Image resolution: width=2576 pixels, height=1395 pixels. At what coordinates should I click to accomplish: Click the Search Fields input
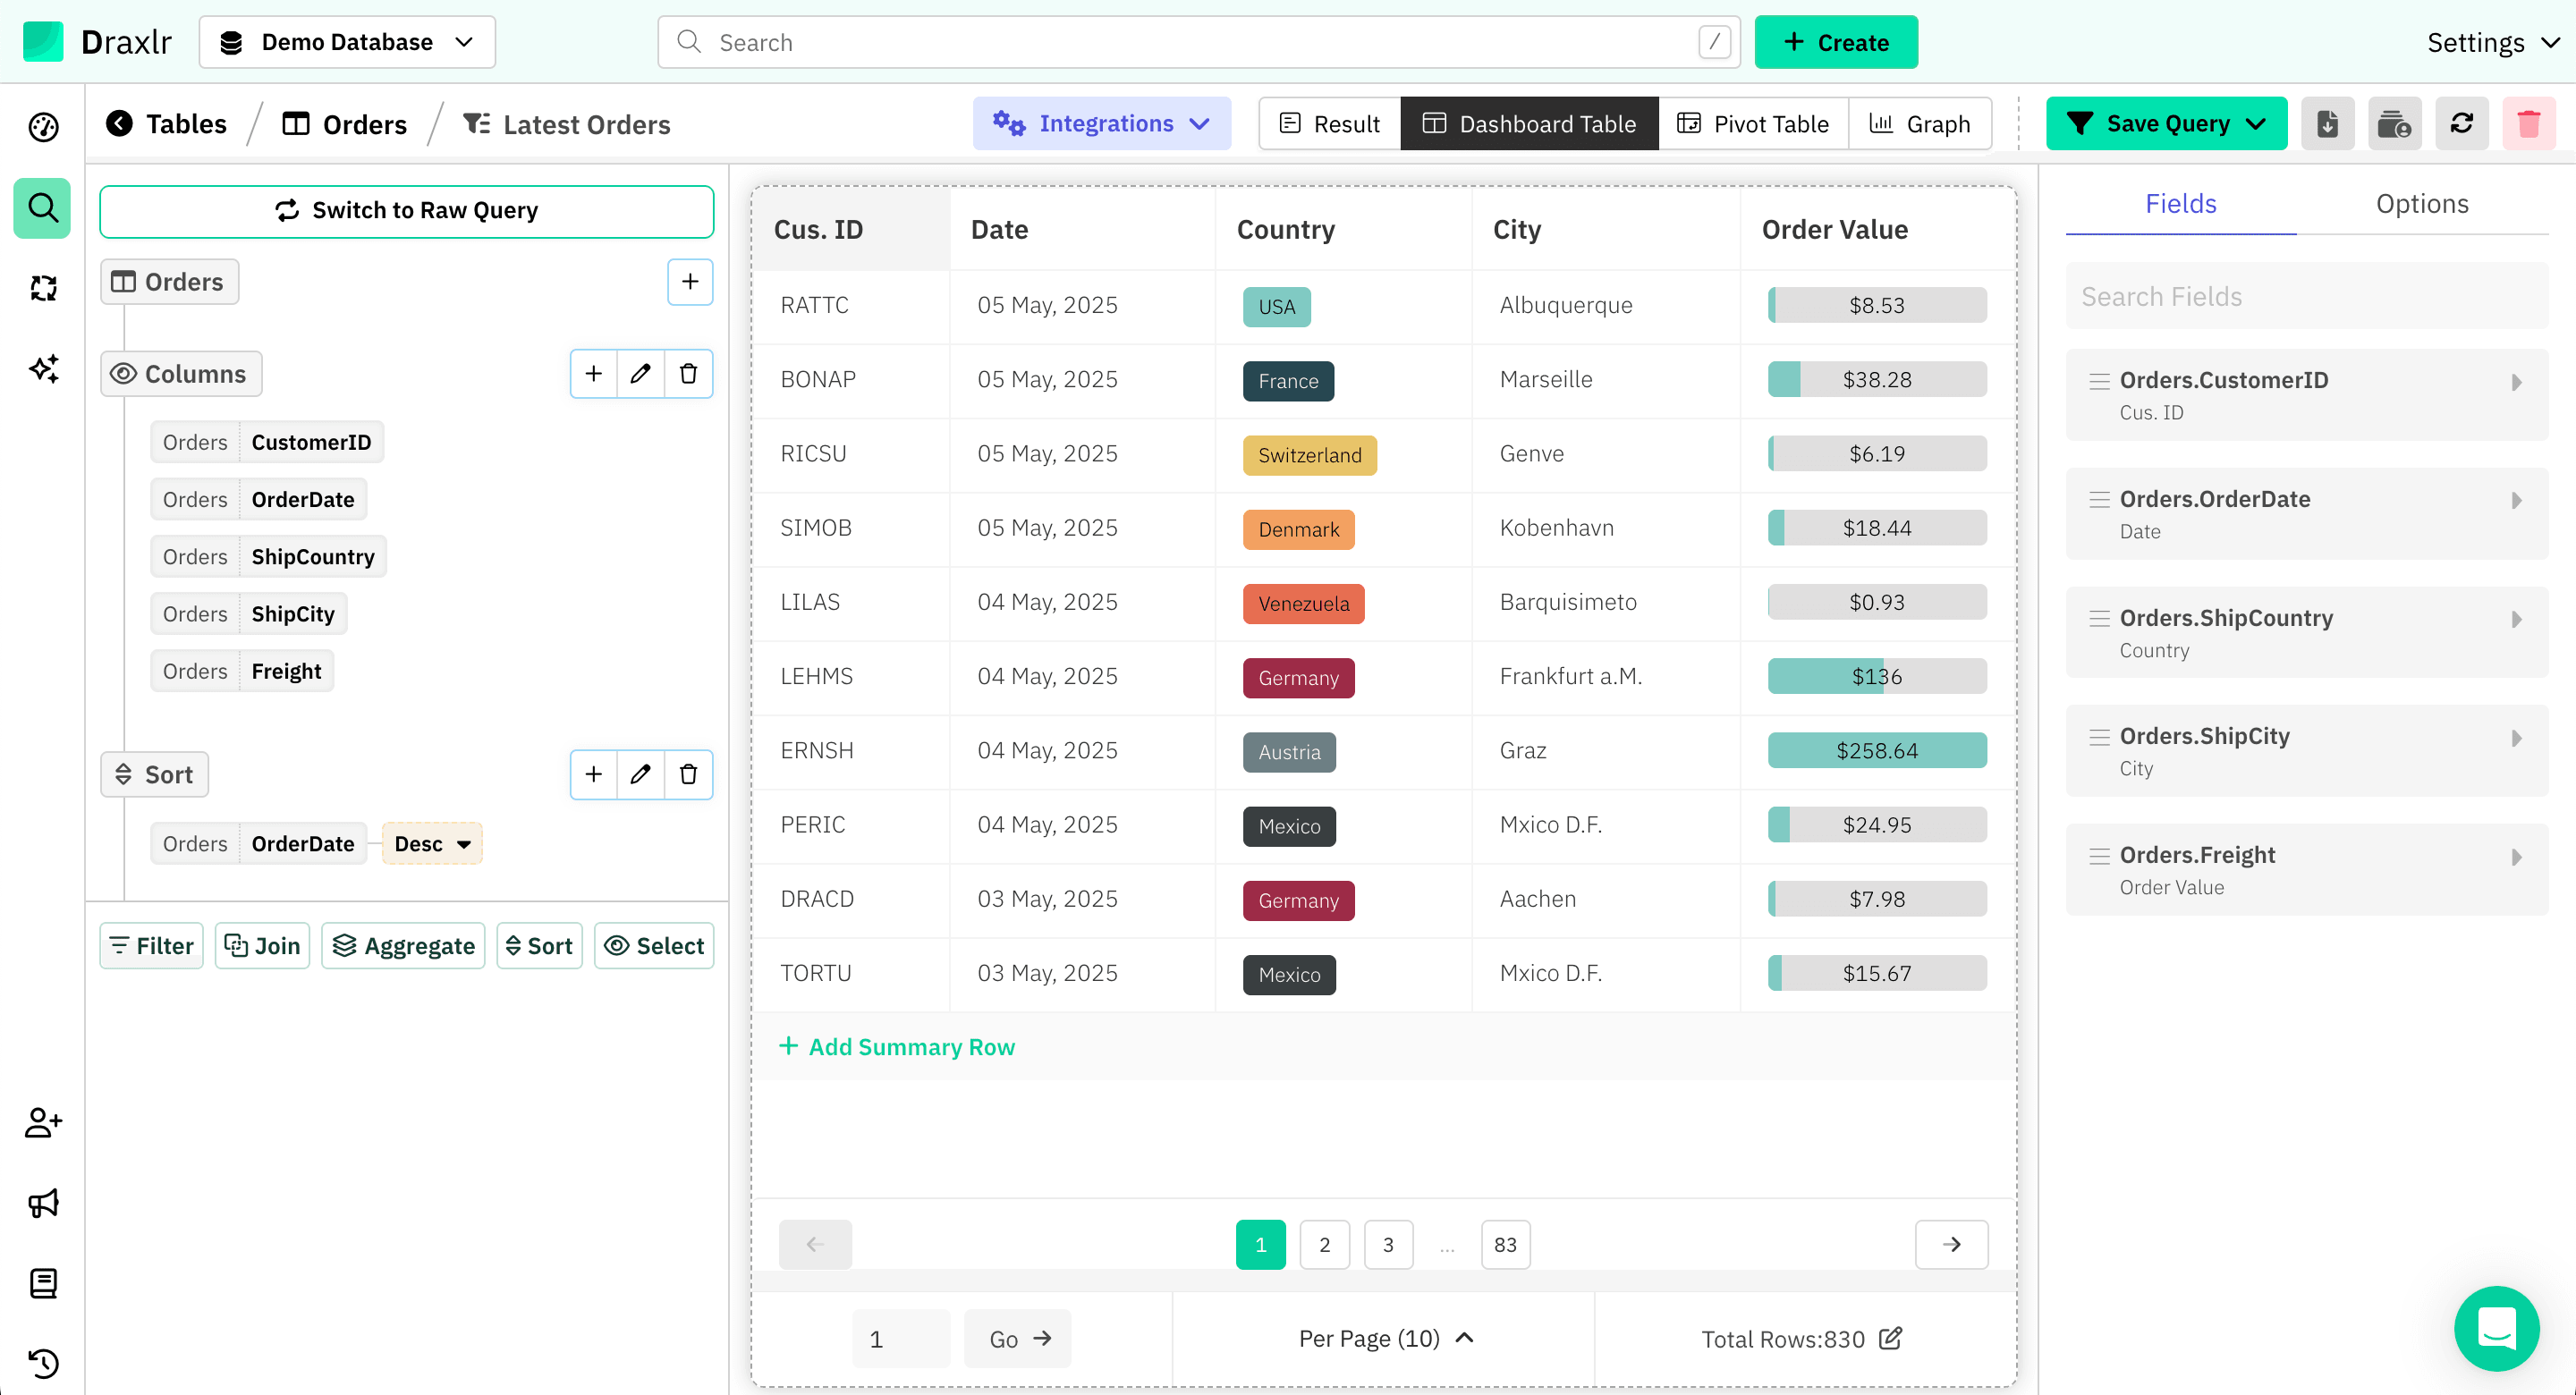pos(2306,297)
